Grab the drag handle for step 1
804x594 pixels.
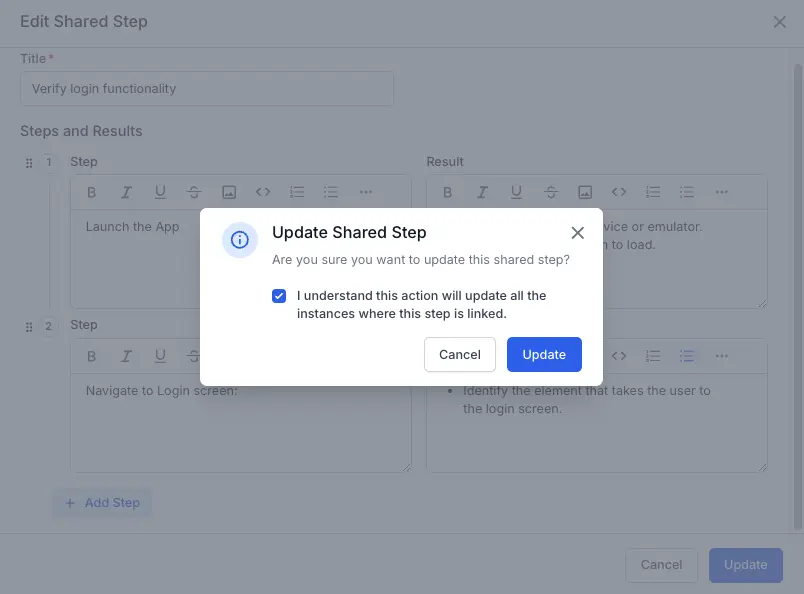[x=29, y=162]
